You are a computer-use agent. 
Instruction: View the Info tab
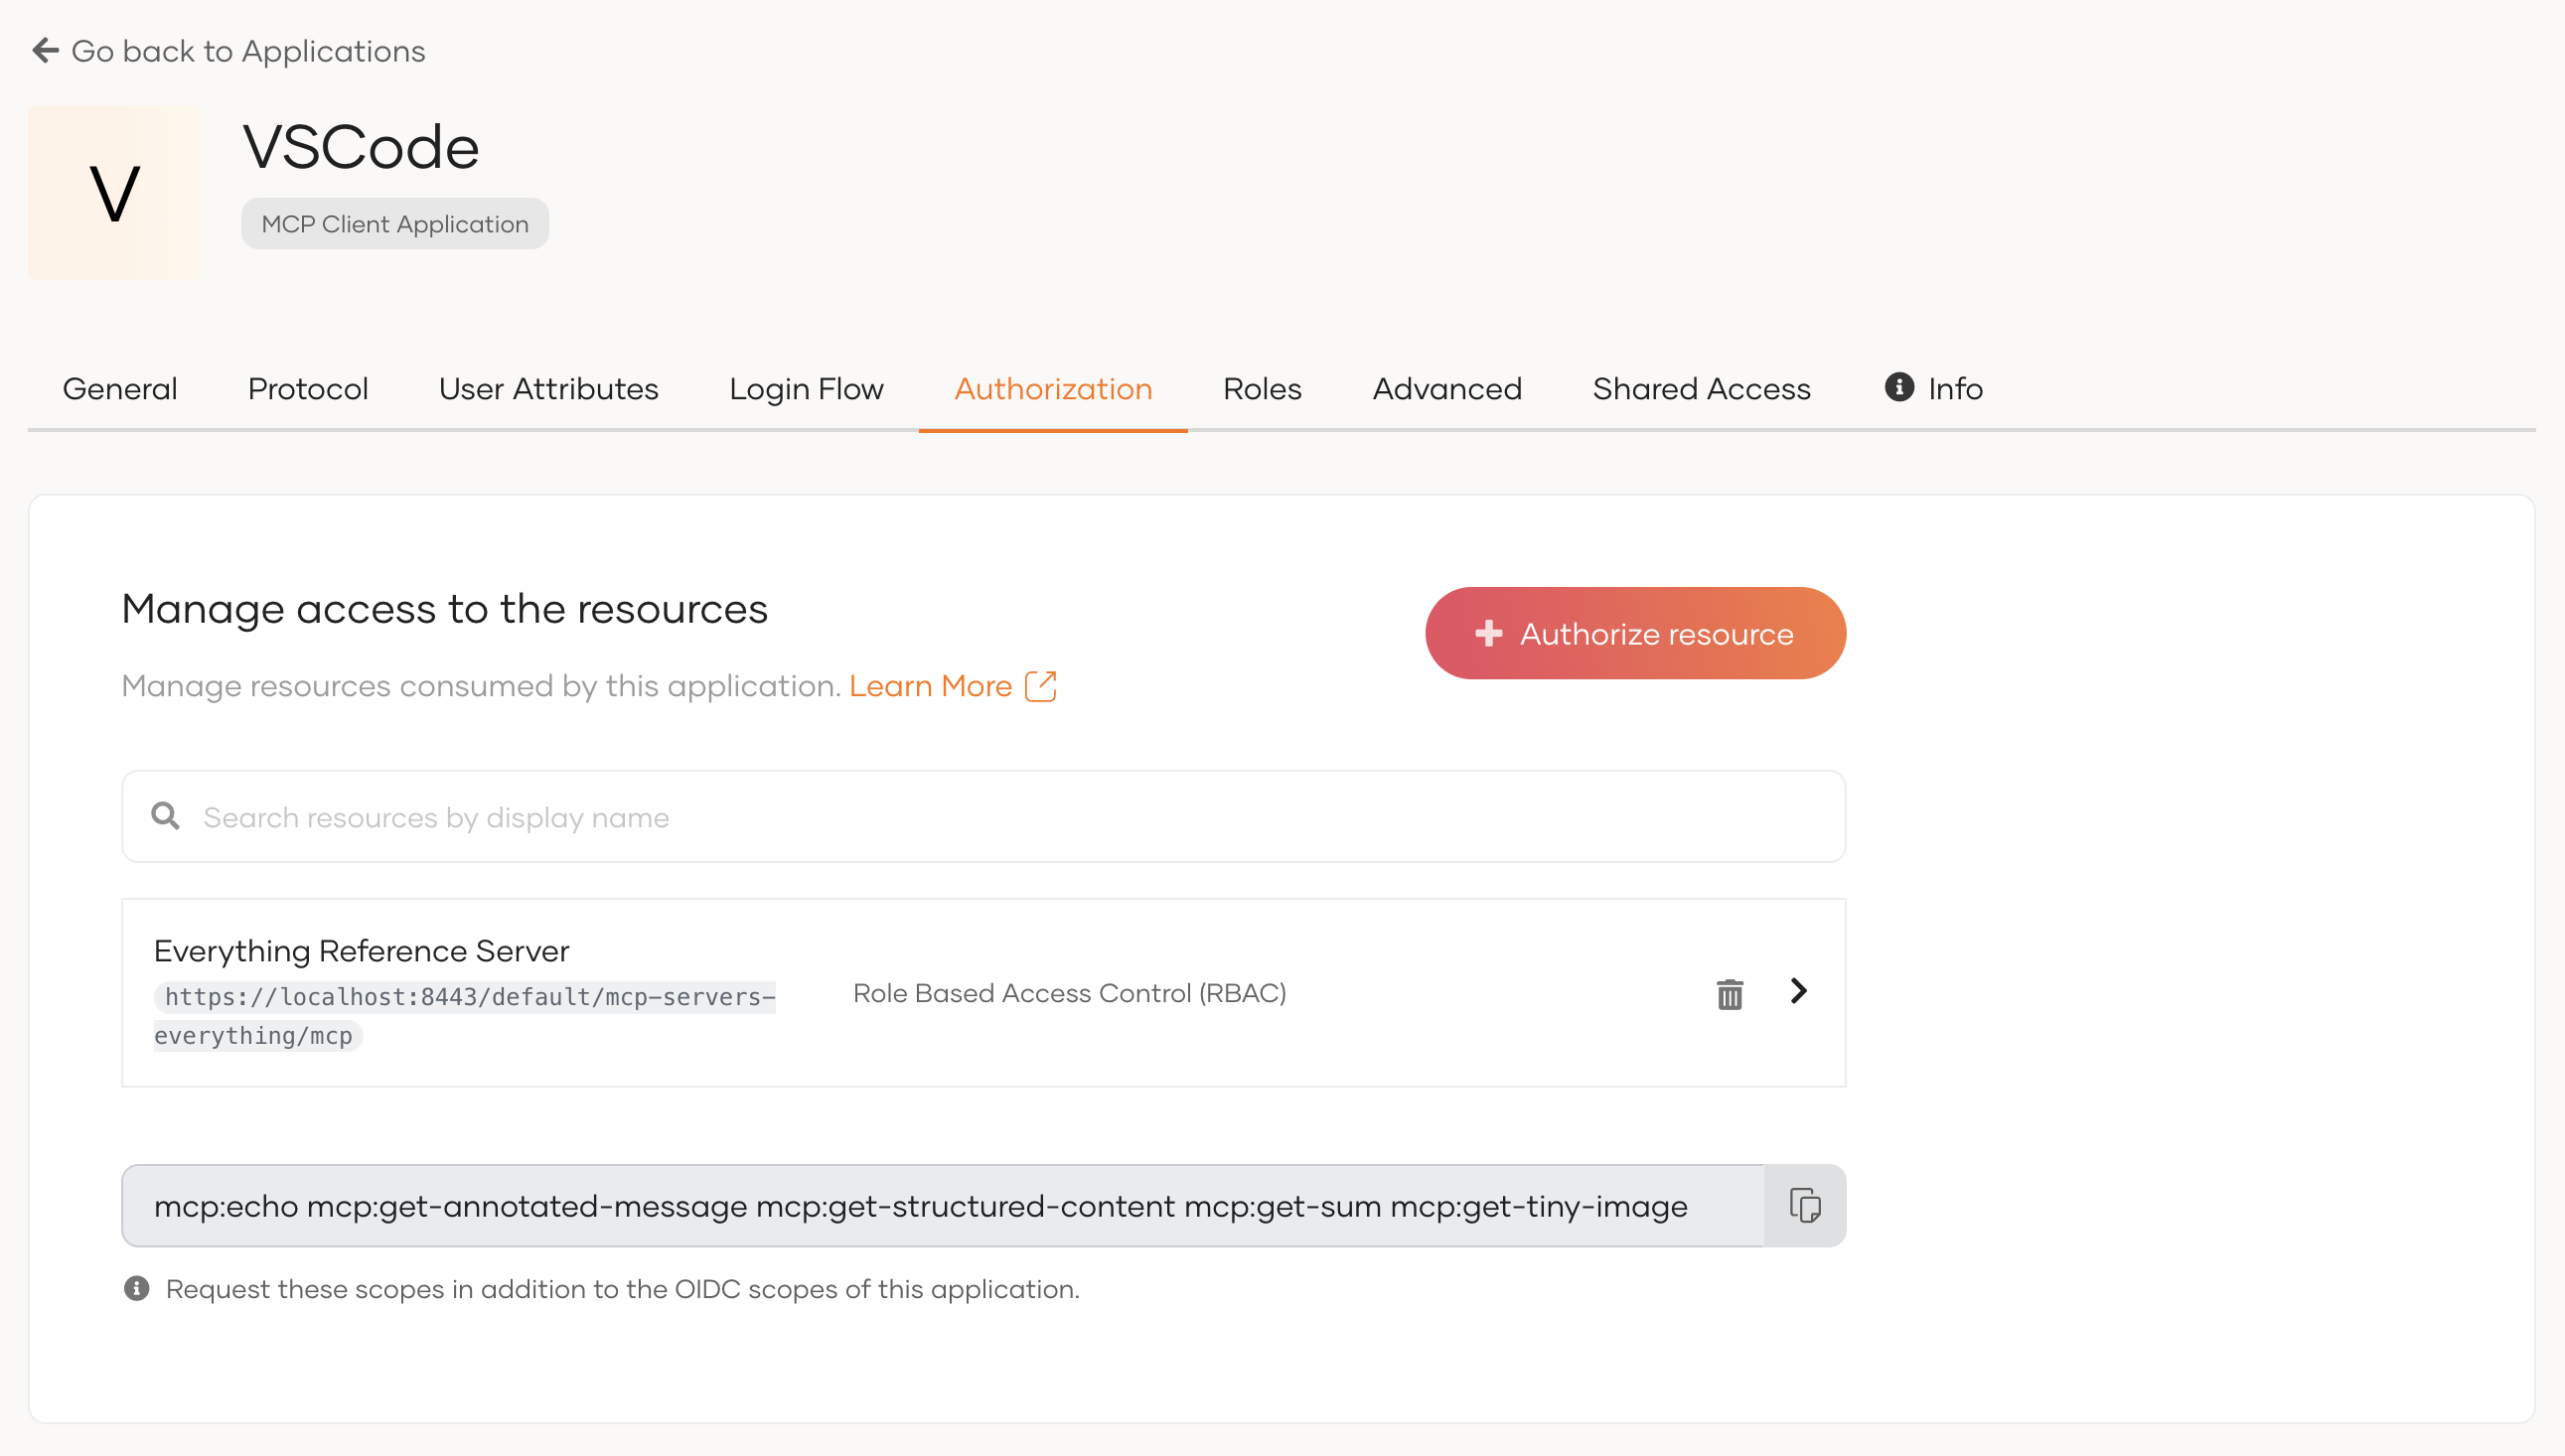pos(1934,388)
